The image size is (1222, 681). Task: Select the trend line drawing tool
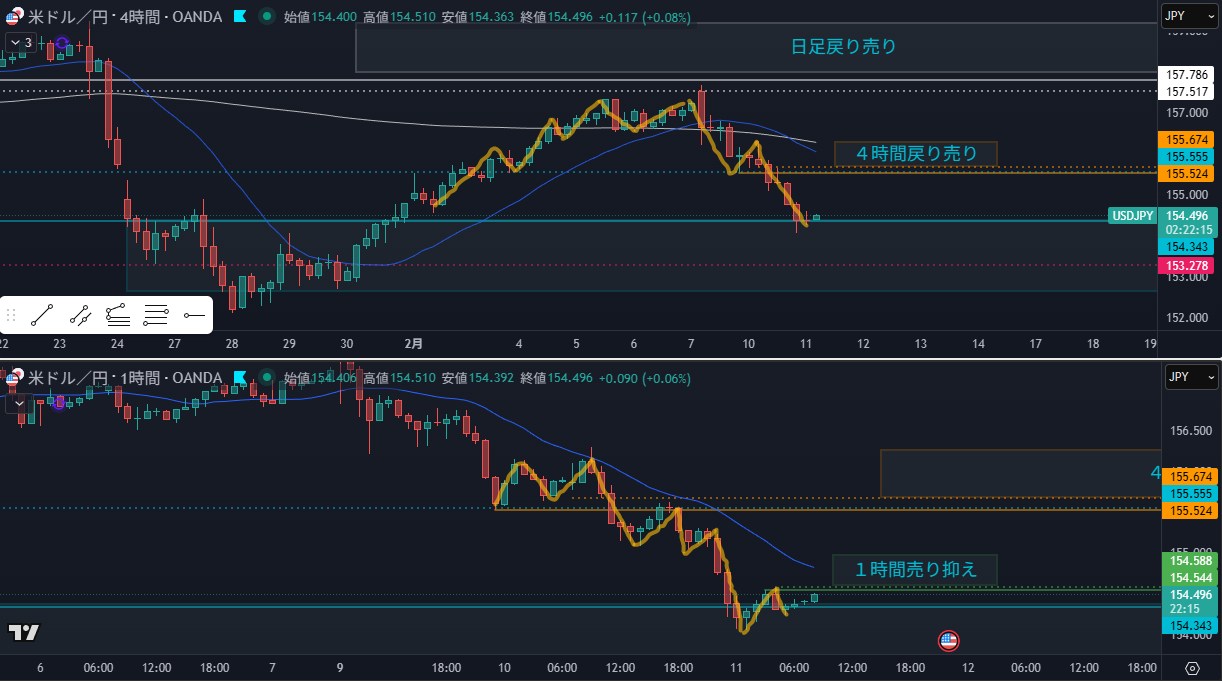tap(42, 317)
